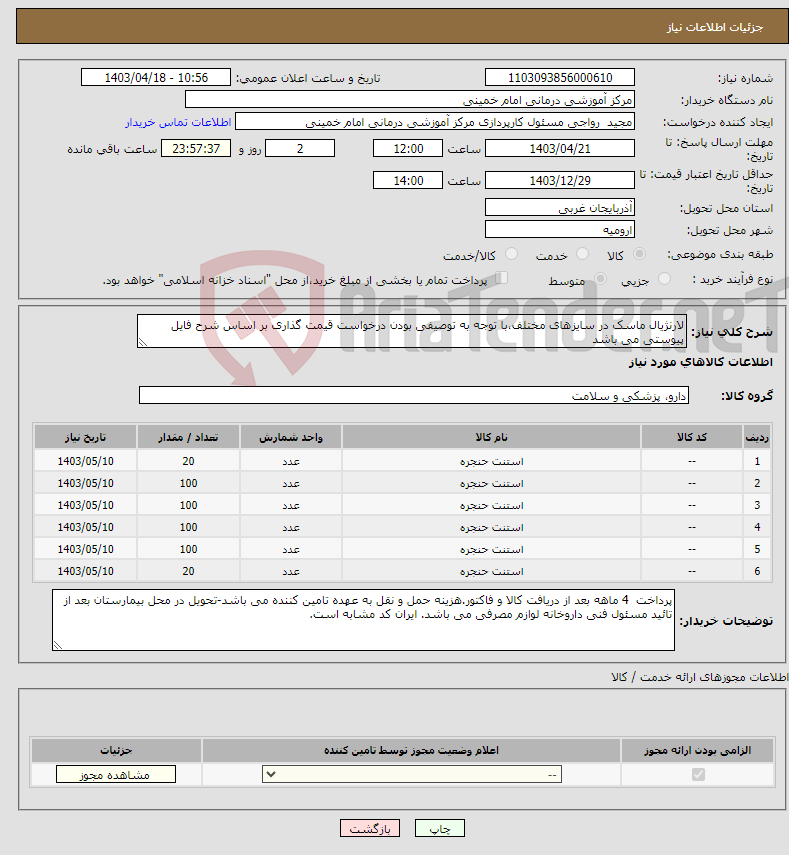This screenshot has height=855, width=789.
Task: Select the جزیی purchase type radio
Action: [664, 279]
